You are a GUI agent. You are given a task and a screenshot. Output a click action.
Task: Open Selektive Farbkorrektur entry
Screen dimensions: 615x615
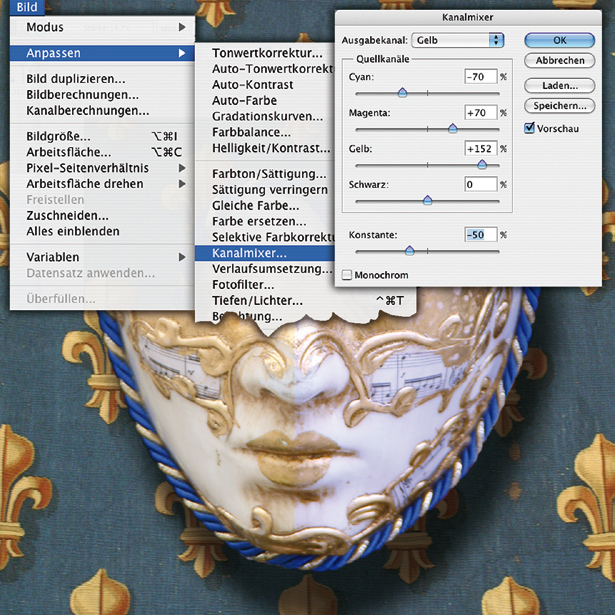click(273, 237)
